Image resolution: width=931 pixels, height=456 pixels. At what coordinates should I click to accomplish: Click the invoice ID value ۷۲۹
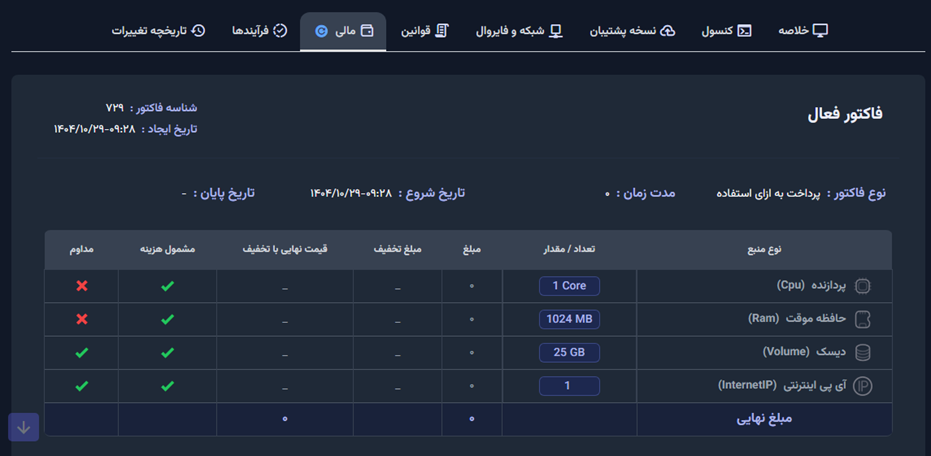coord(115,107)
